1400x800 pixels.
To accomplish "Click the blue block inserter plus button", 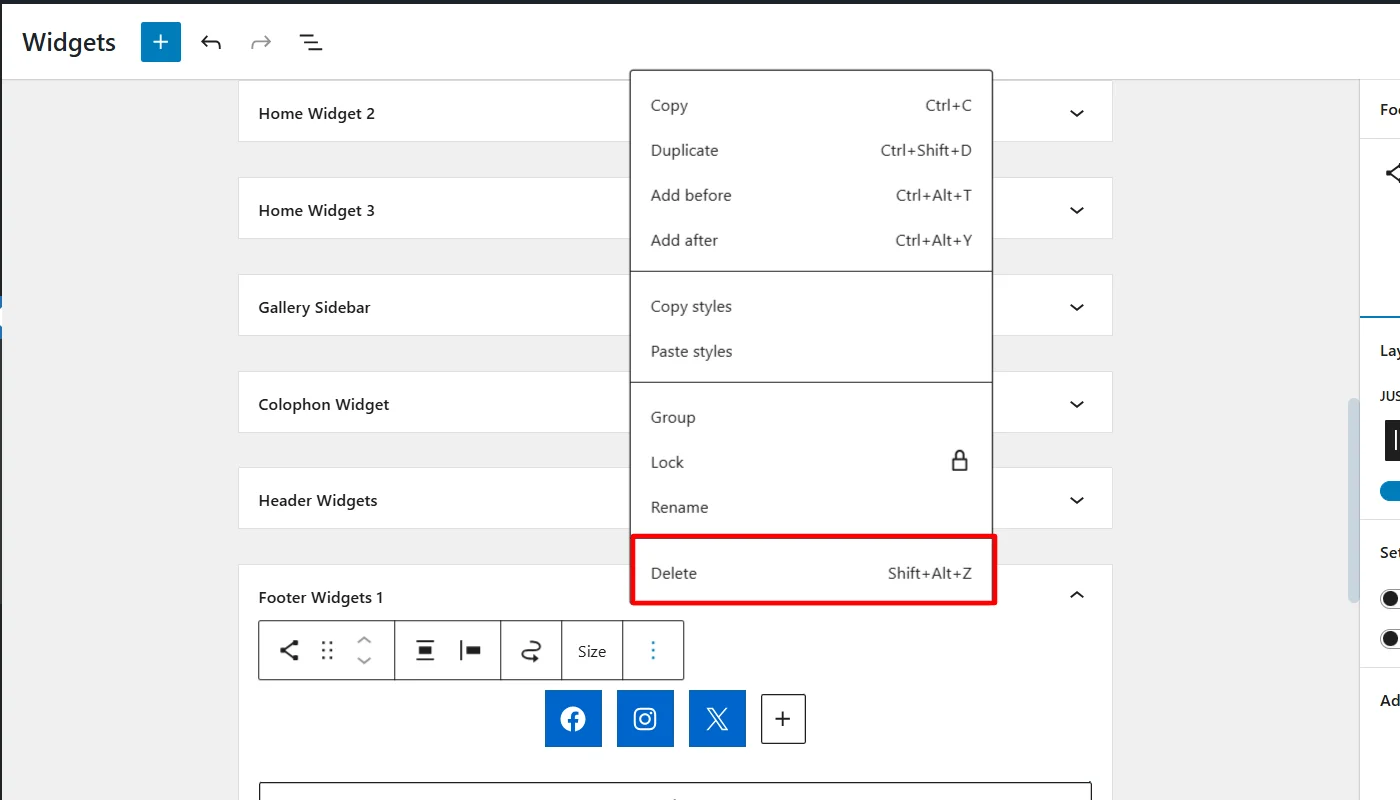I will [161, 42].
